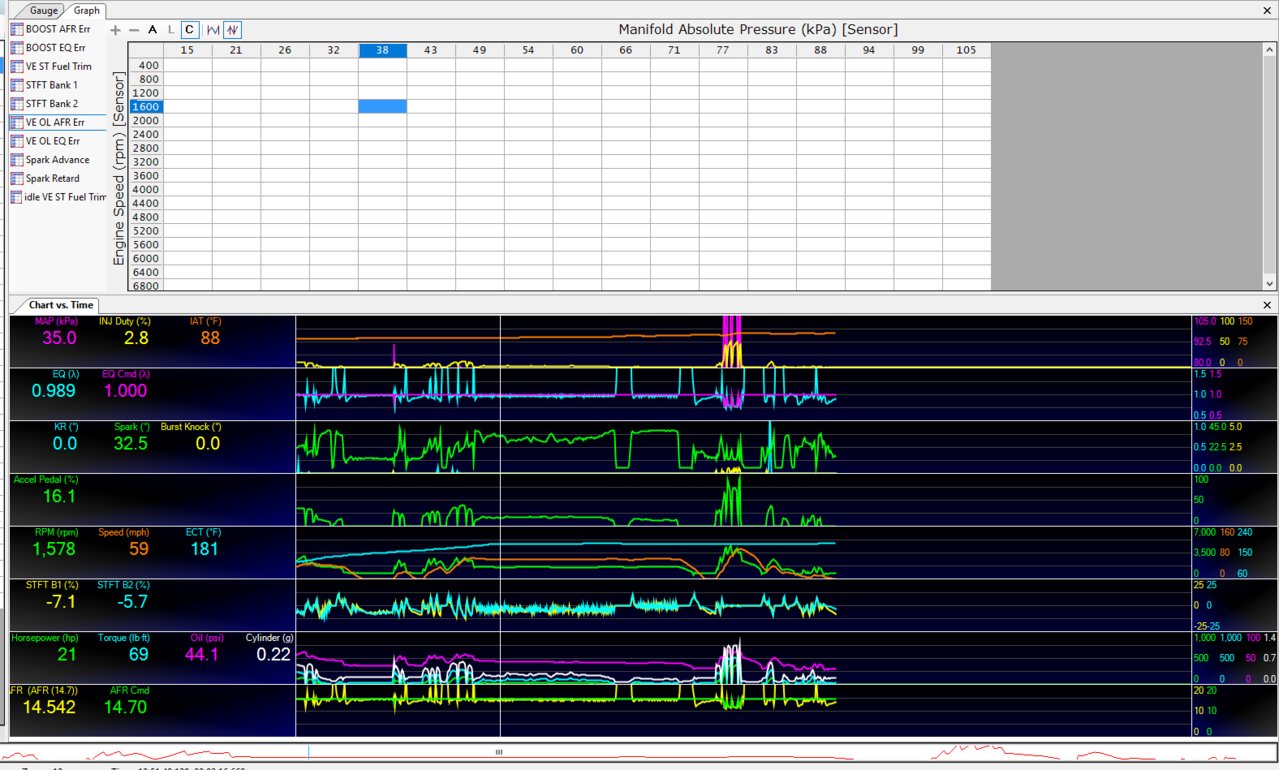Select the Graph tab
Viewport: 1279px width, 770px height.
tap(87, 10)
